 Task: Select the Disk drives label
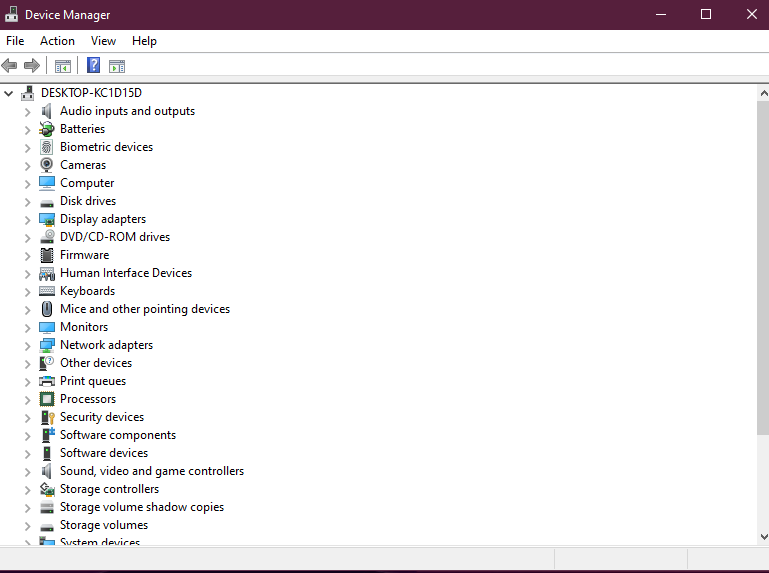[x=88, y=201]
